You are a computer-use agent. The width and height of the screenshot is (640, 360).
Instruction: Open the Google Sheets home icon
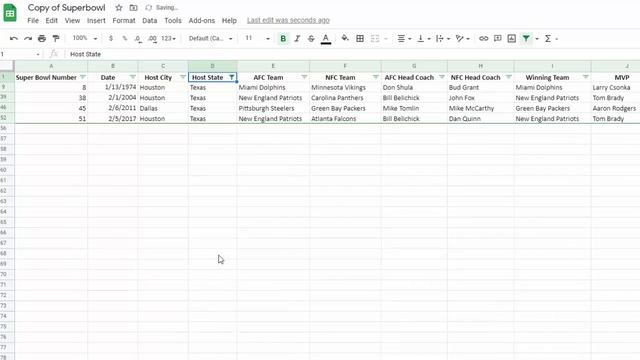tap(10, 13)
